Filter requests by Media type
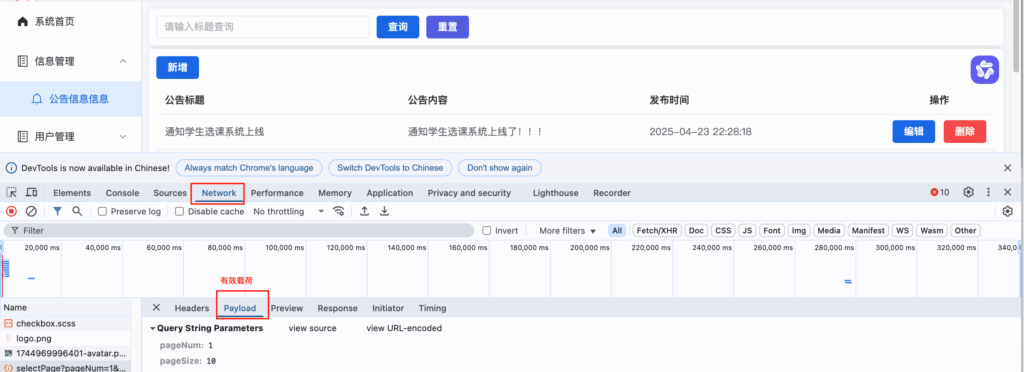This screenshot has height=372, width=1024. (829, 230)
